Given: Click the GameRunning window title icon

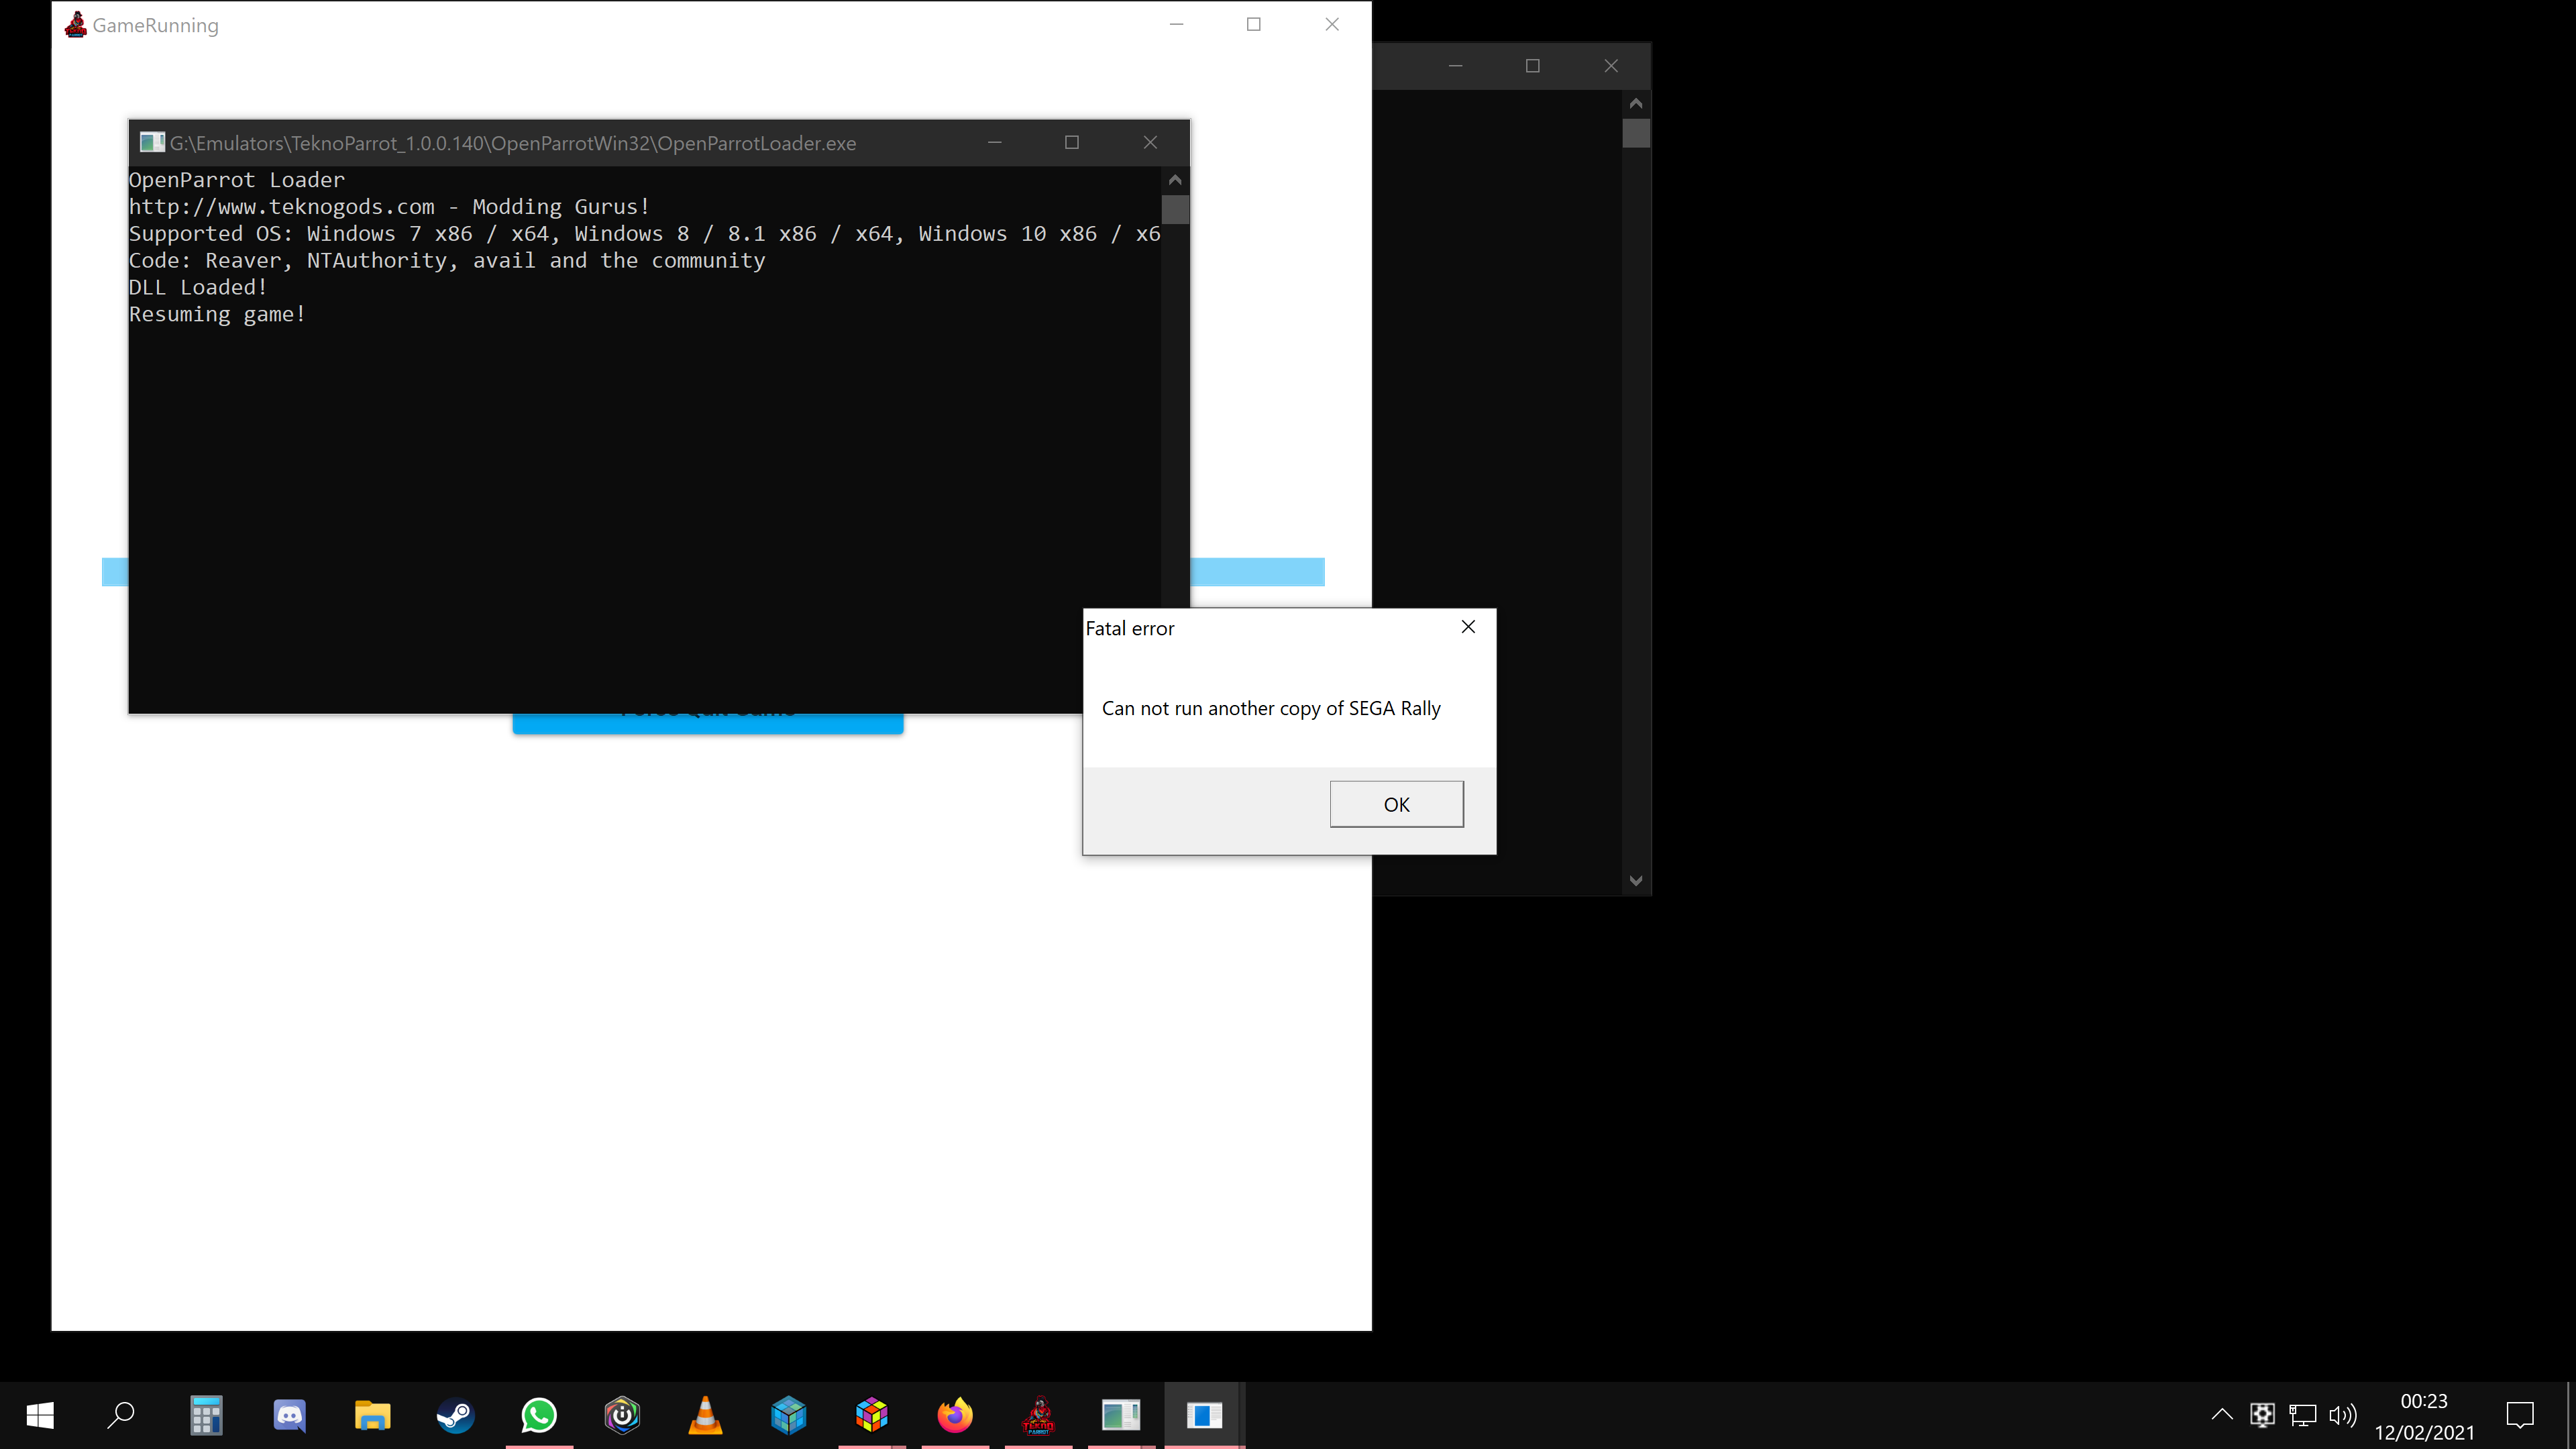Looking at the screenshot, I should 76,25.
